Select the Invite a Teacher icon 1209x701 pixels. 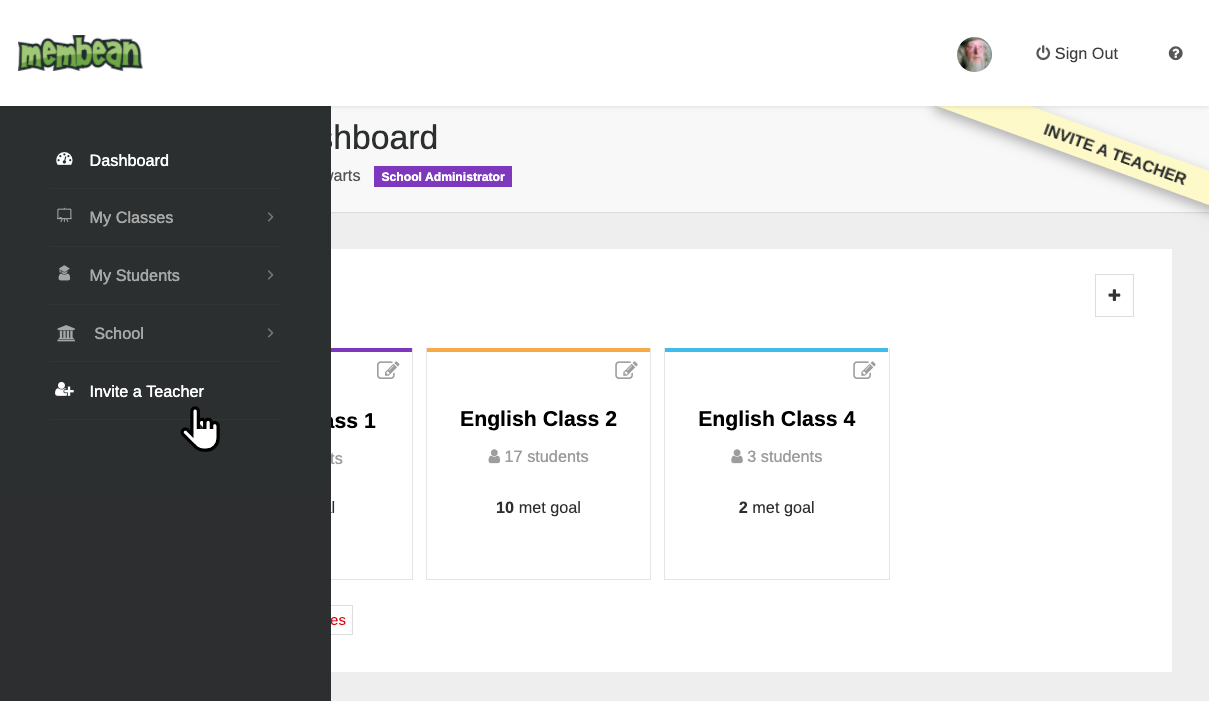[64, 391]
